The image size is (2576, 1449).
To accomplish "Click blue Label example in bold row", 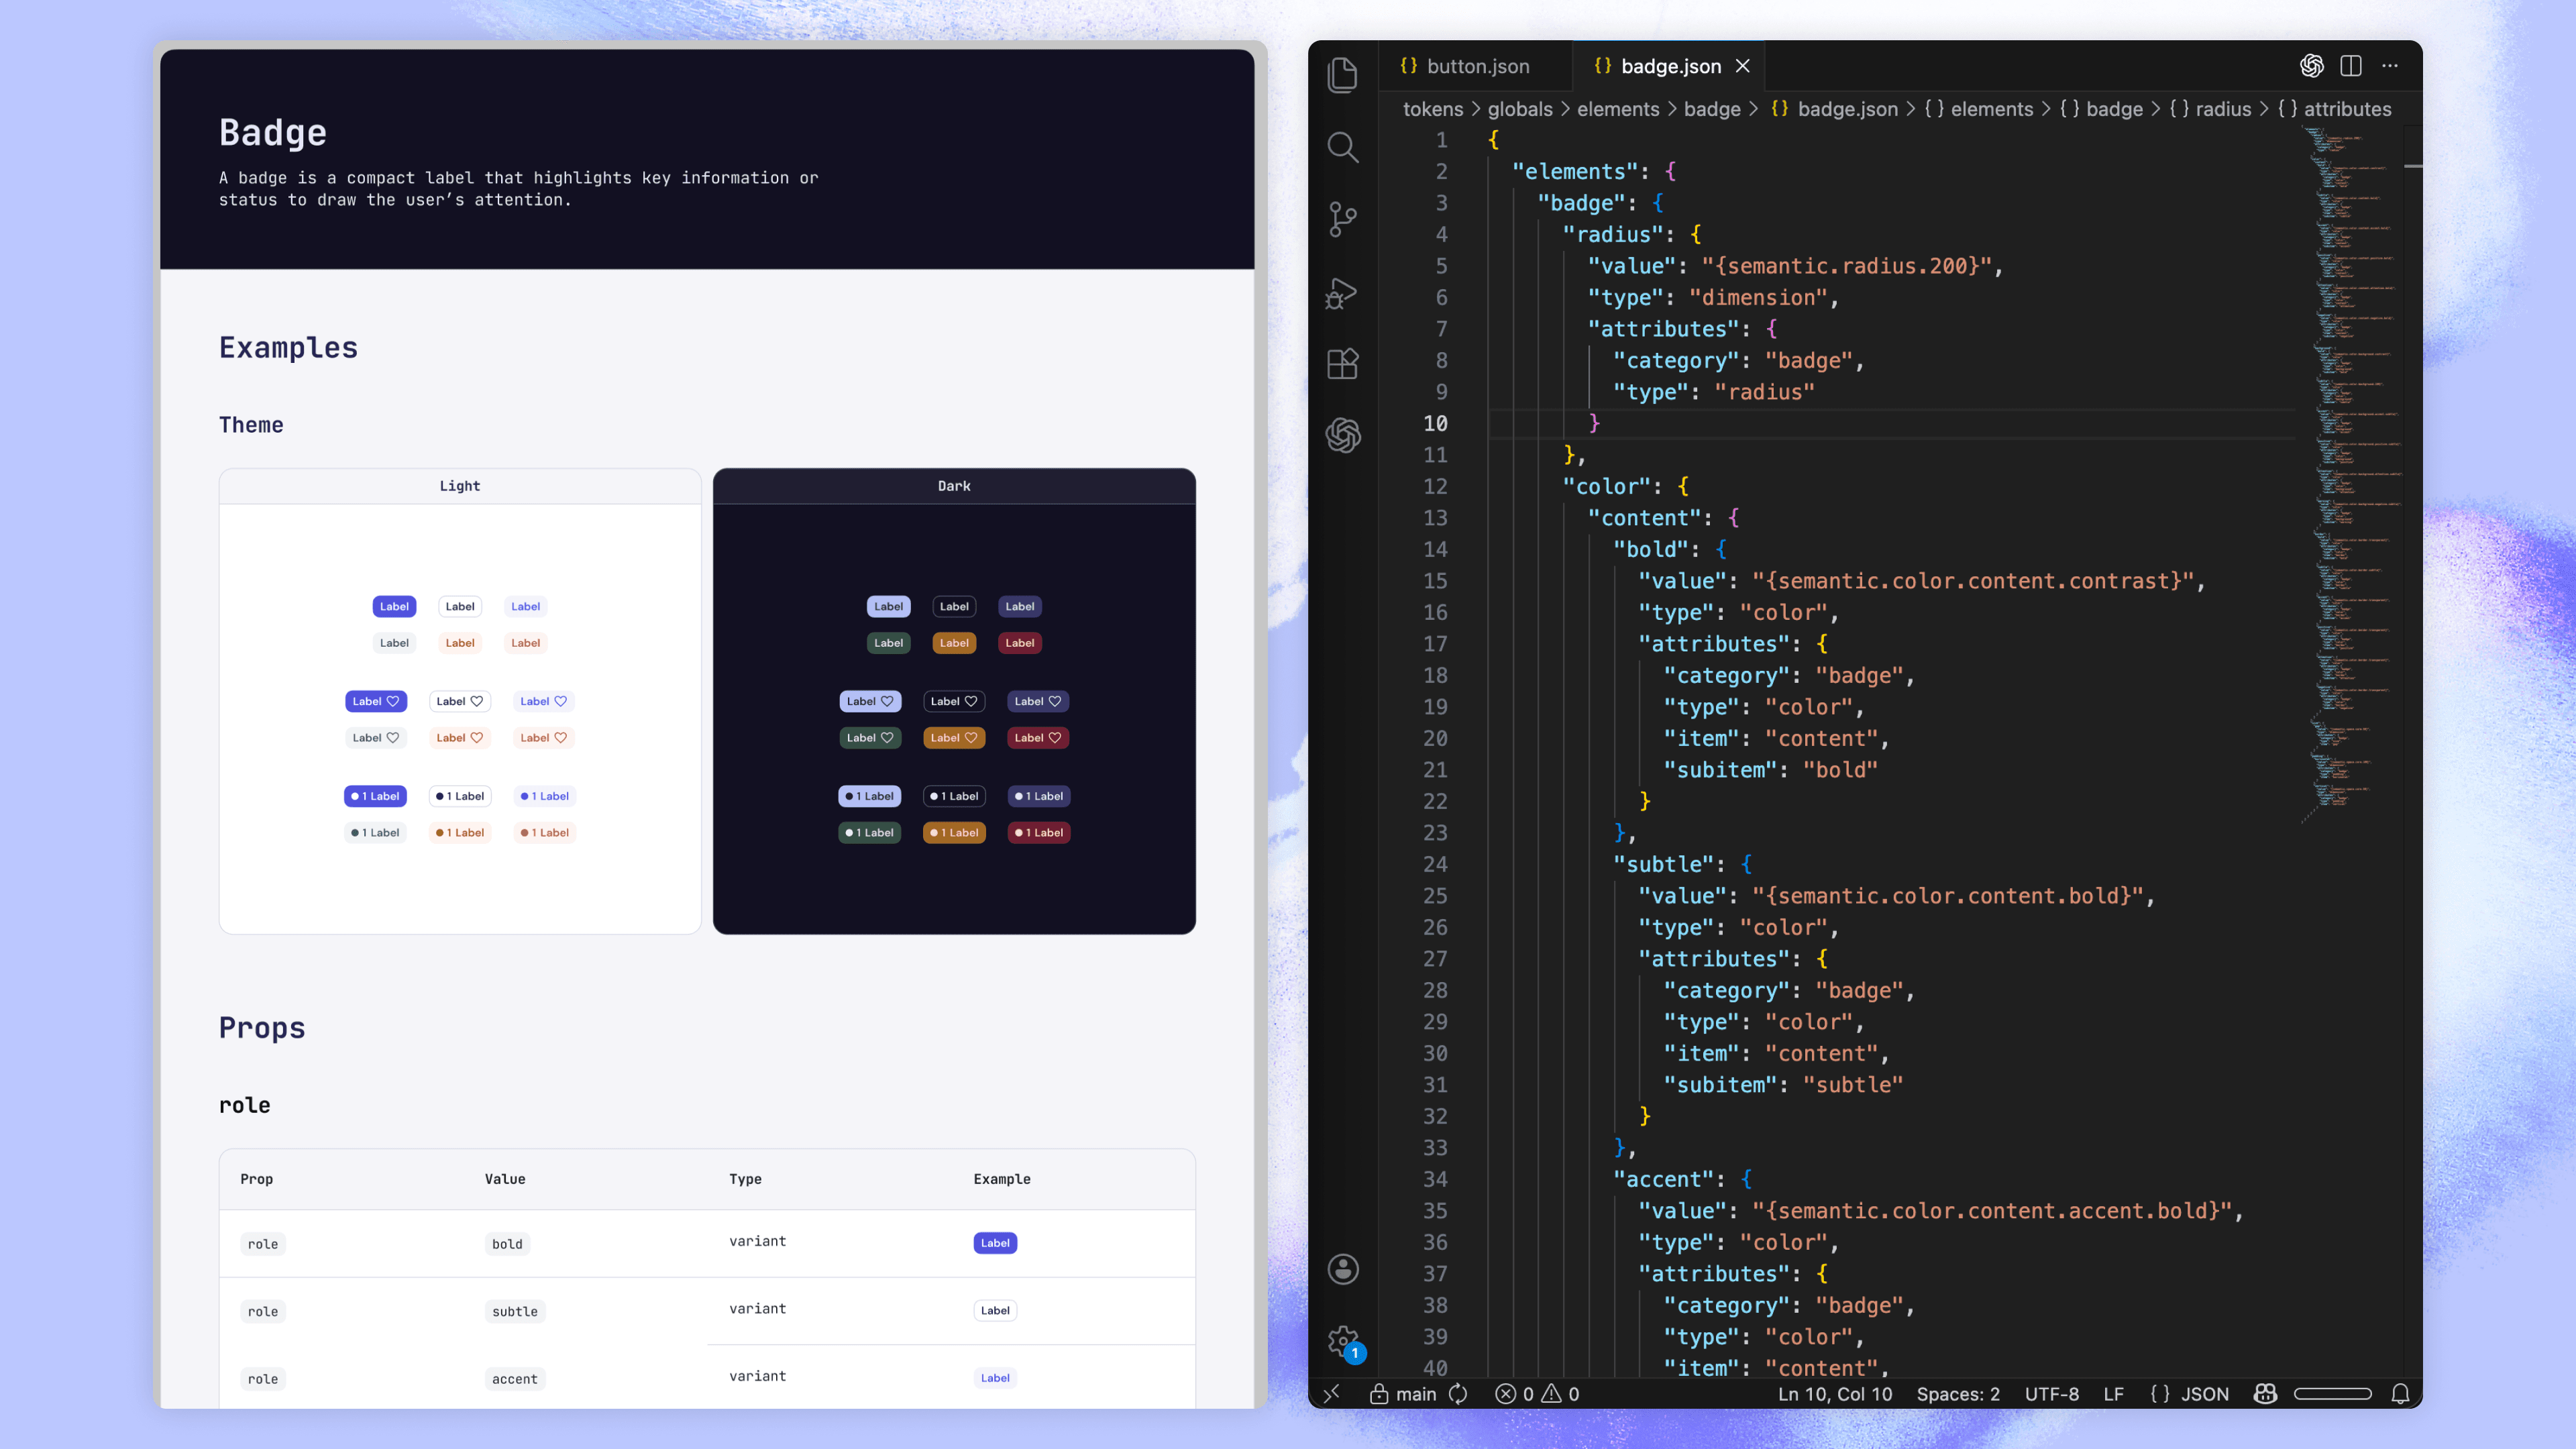I will pos(995,1243).
